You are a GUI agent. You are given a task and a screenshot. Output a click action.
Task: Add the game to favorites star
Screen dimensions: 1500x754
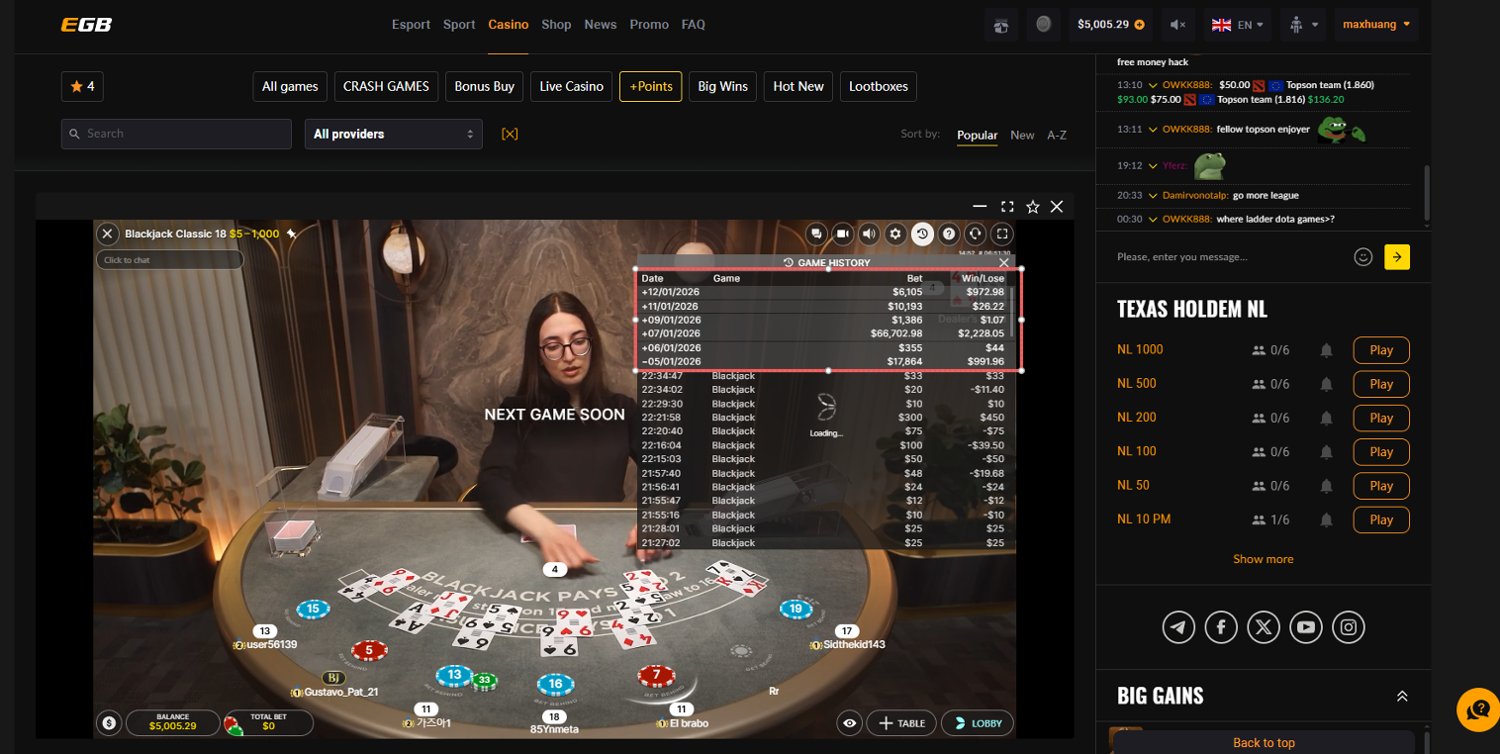1032,207
